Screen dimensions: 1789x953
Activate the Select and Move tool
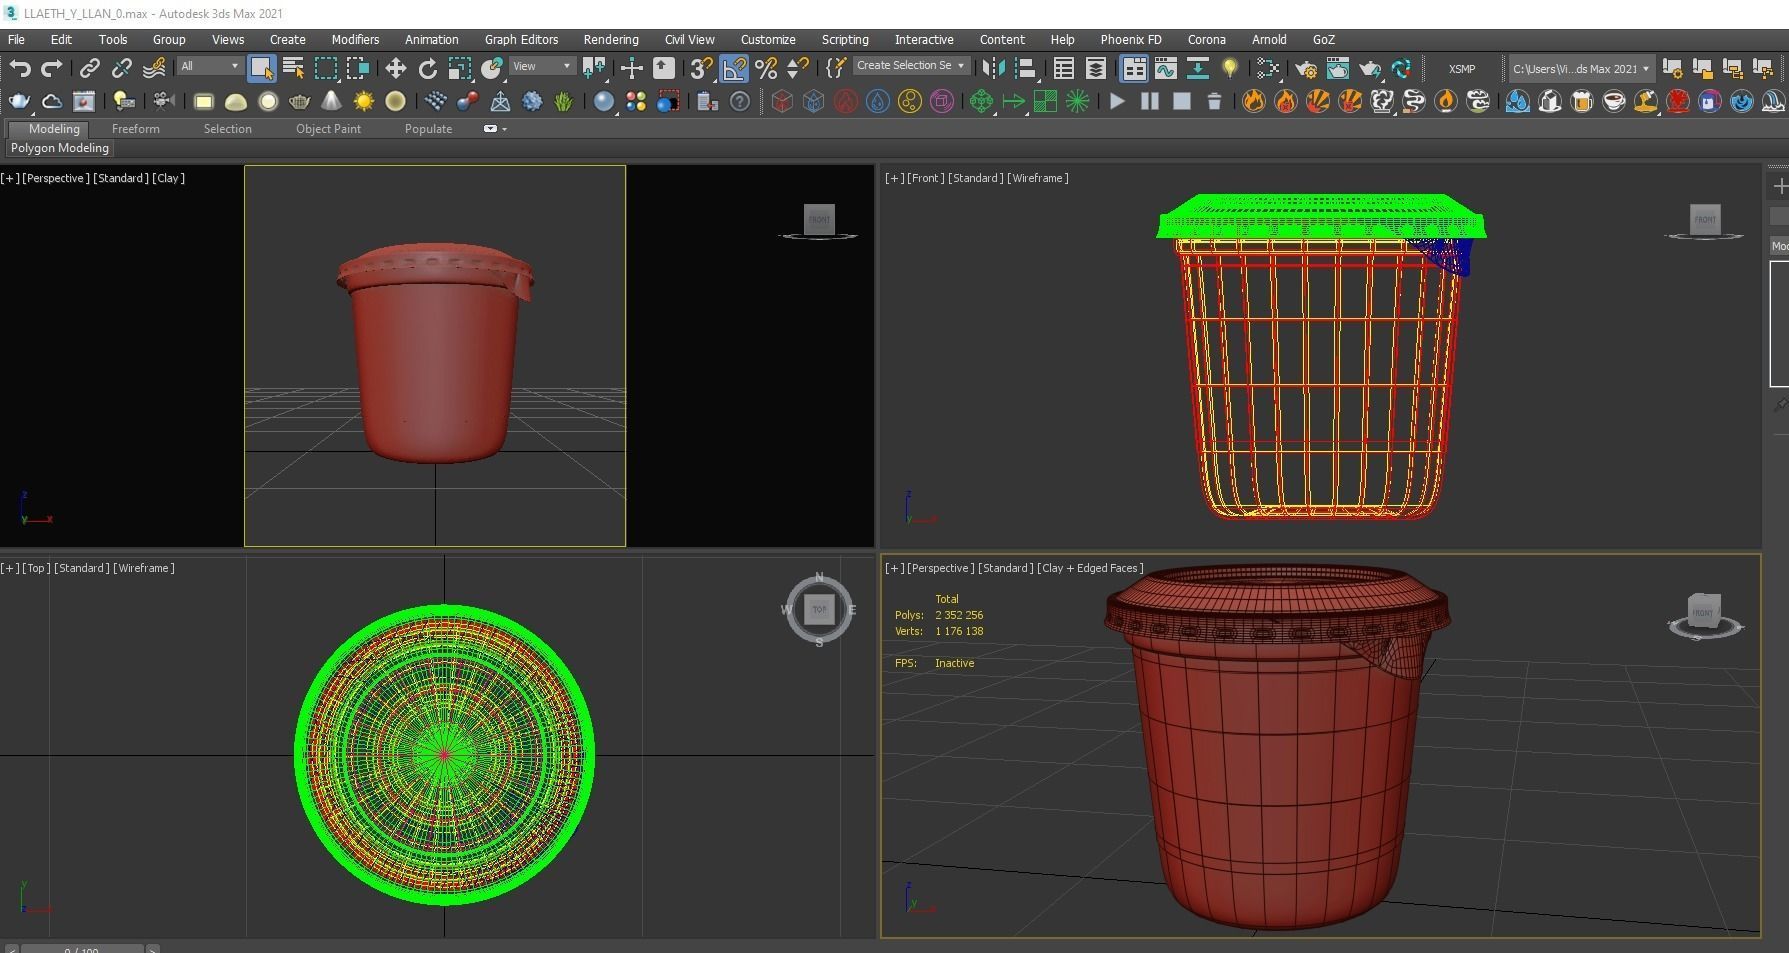tap(396, 68)
